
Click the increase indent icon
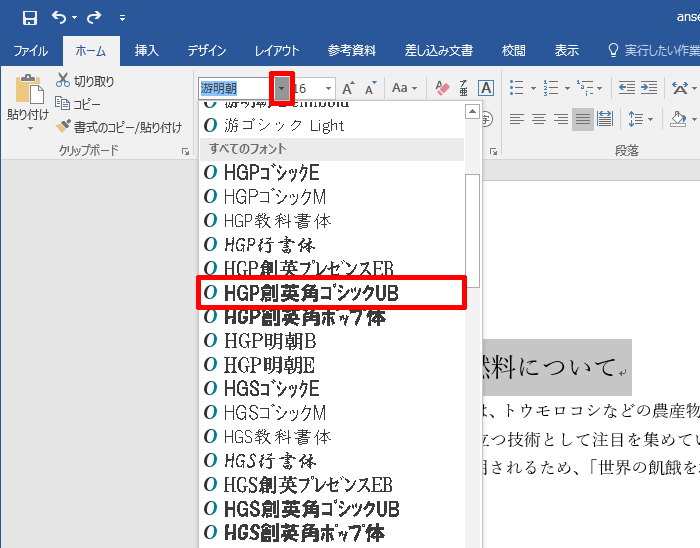649,88
